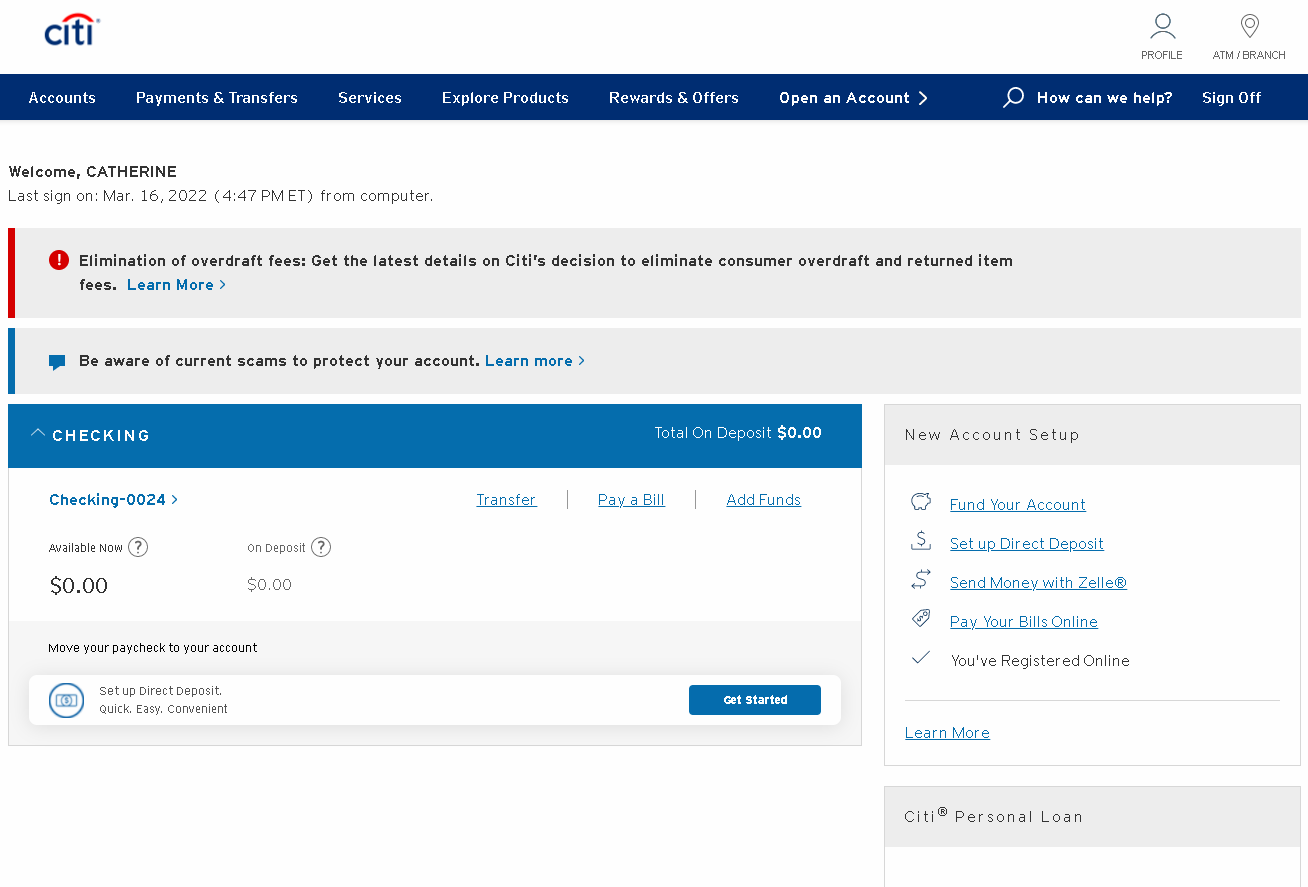This screenshot has width=1308, height=887.
Task: Click the Citi logo
Action: pyautogui.click(x=72, y=30)
